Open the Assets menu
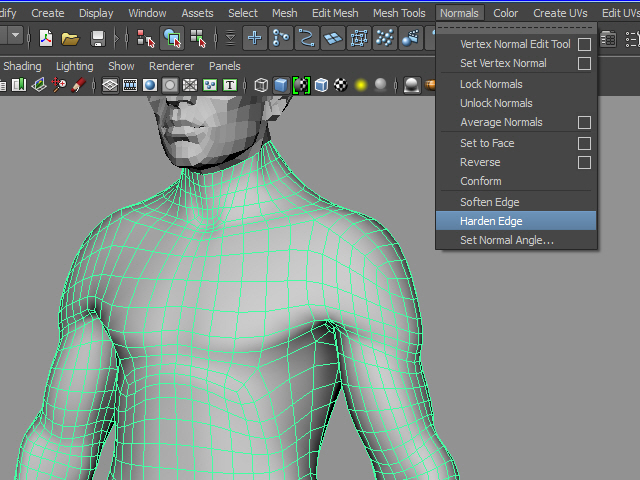The height and width of the screenshot is (480, 640). click(197, 13)
